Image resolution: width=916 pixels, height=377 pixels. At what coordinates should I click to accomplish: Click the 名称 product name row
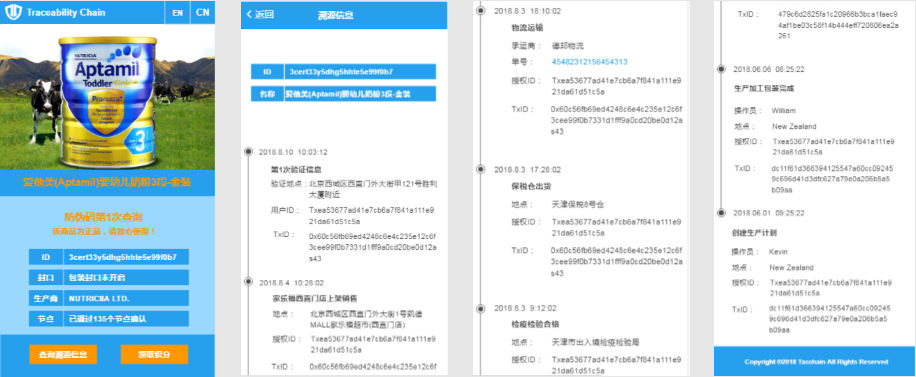(344, 94)
